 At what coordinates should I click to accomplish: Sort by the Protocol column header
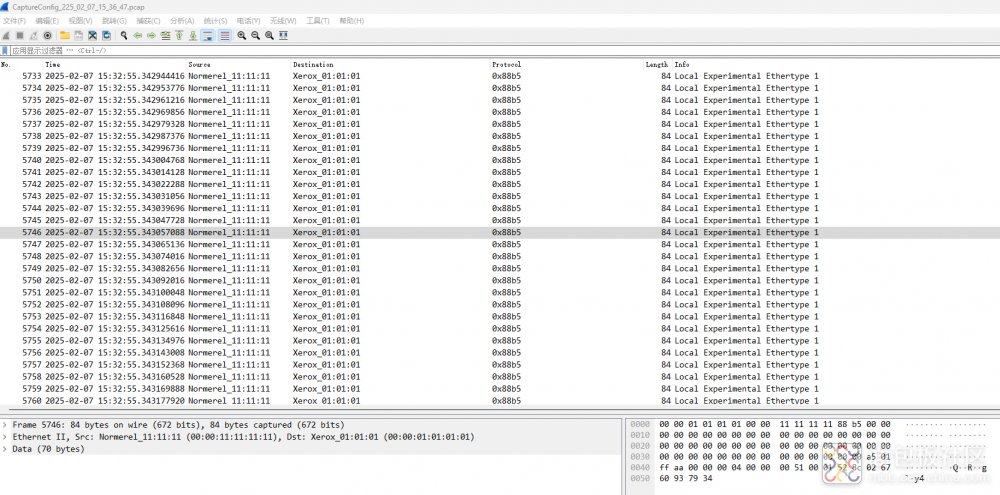coord(566,64)
